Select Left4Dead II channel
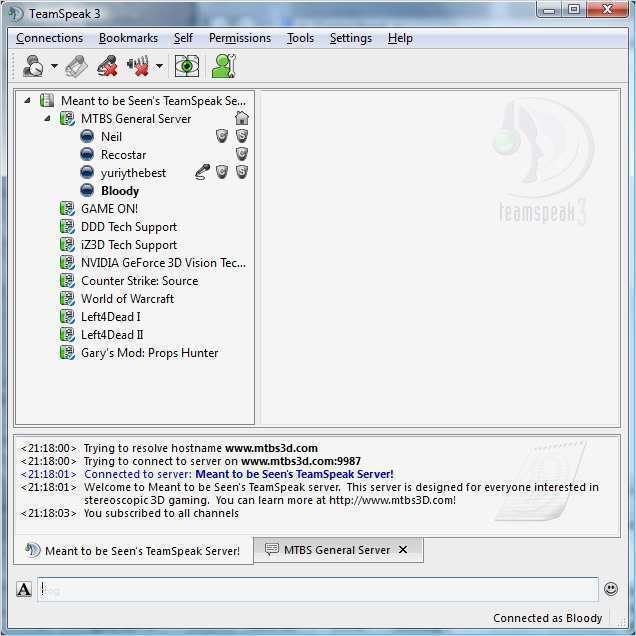The image size is (636, 636). [112, 335]
